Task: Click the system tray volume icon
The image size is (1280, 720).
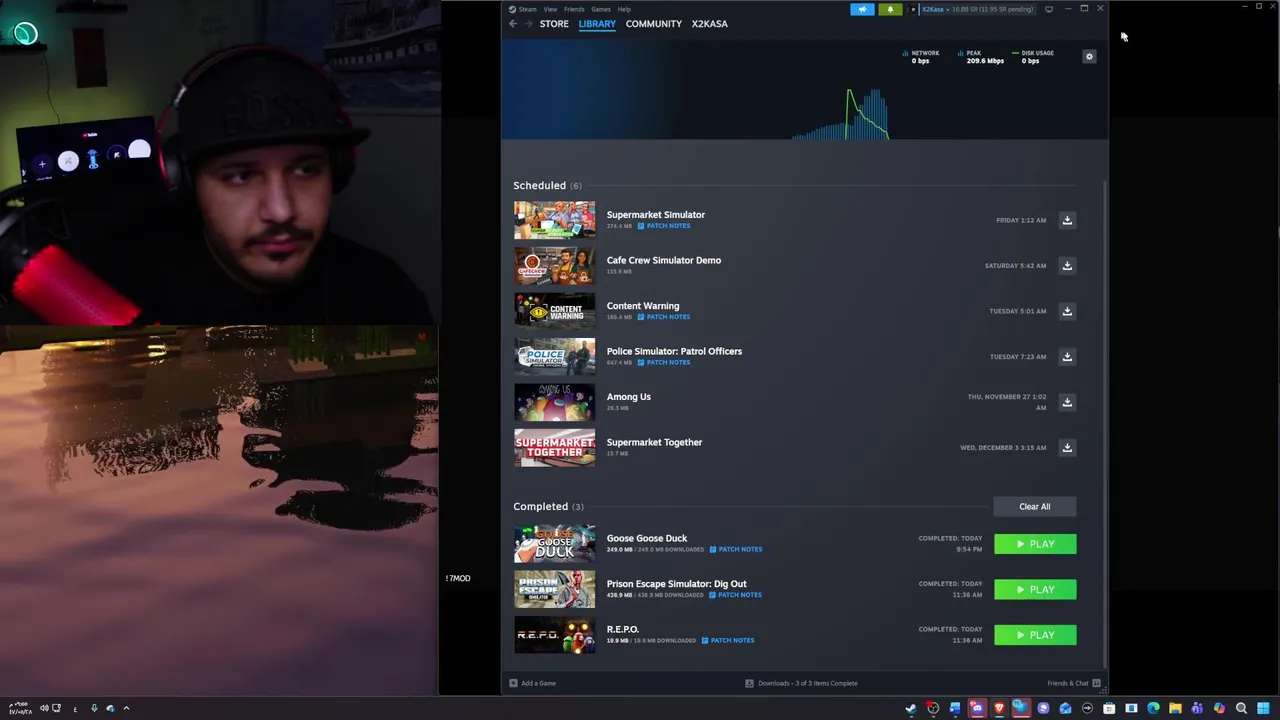Action: [44, 708]
